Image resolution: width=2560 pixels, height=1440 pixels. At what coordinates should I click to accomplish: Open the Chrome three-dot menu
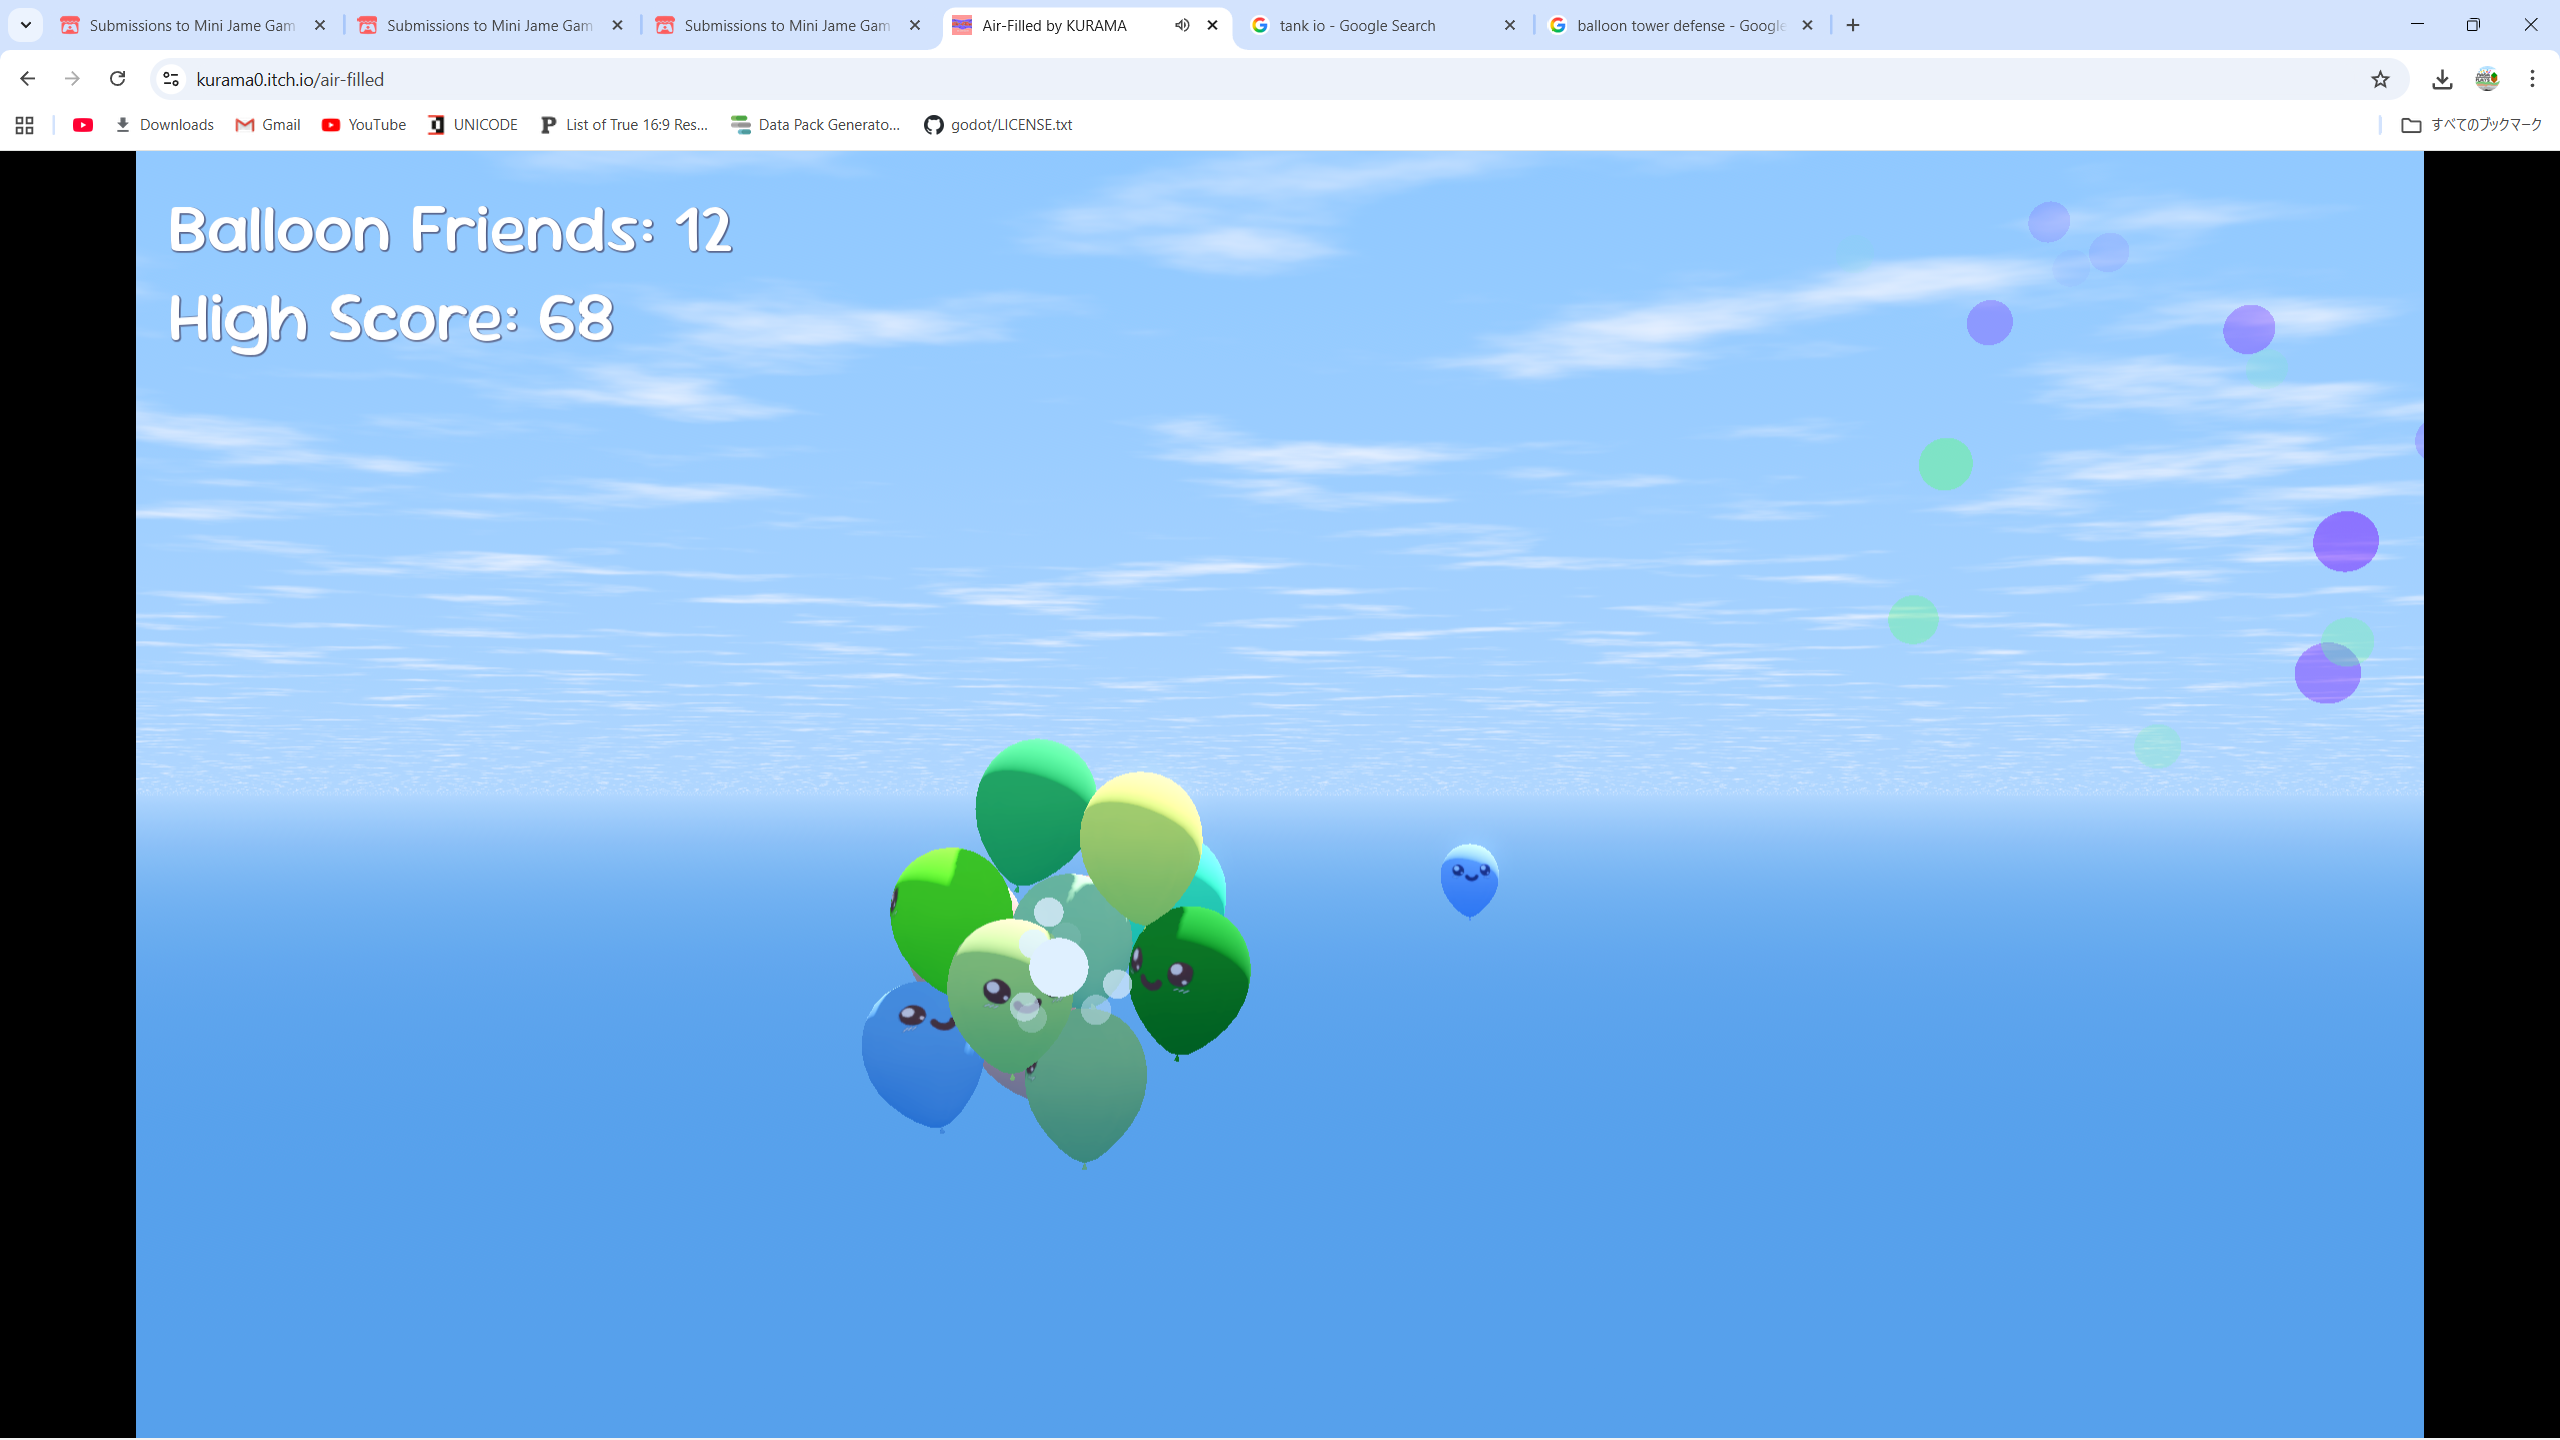coord(2532,79)
